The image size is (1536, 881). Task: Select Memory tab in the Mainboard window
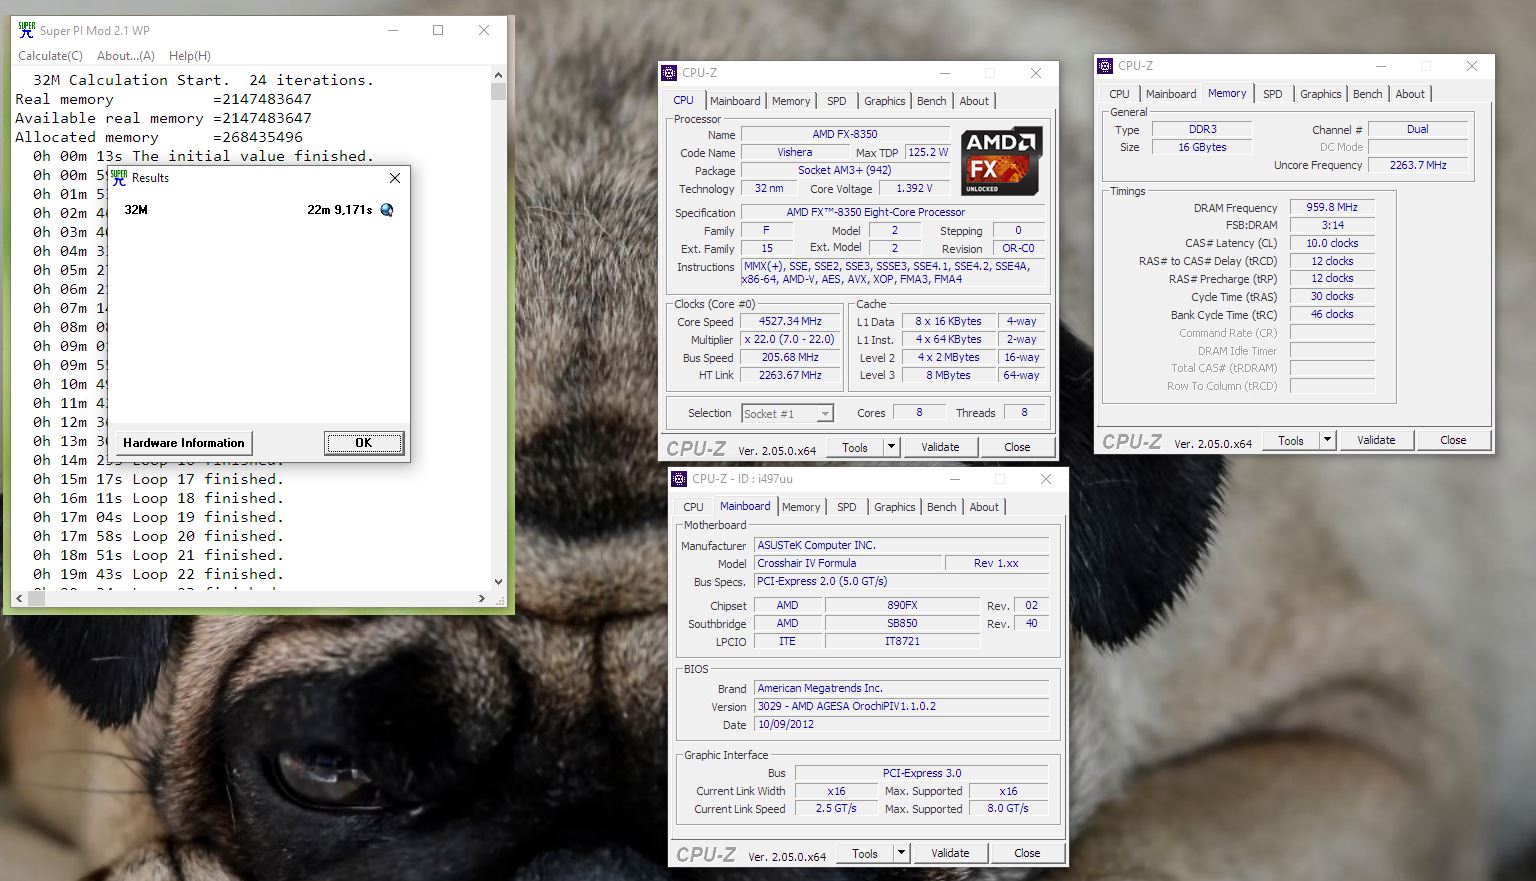click(801, 507)
